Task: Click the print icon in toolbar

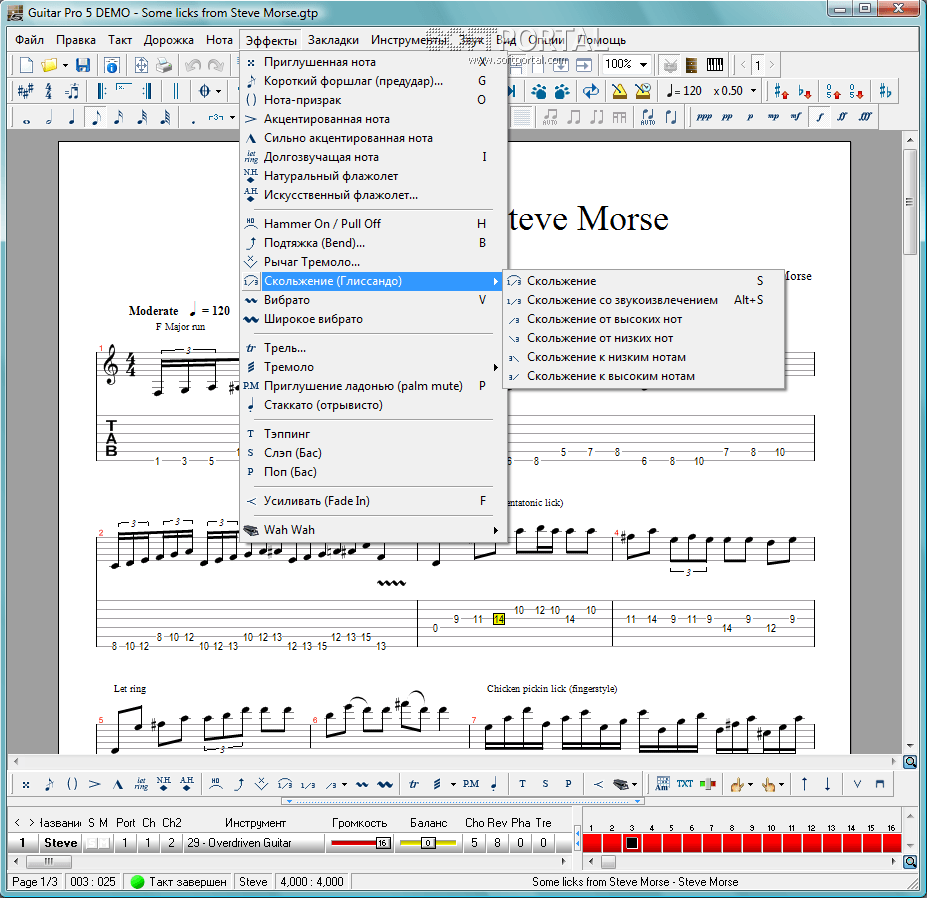Action: 163,65
